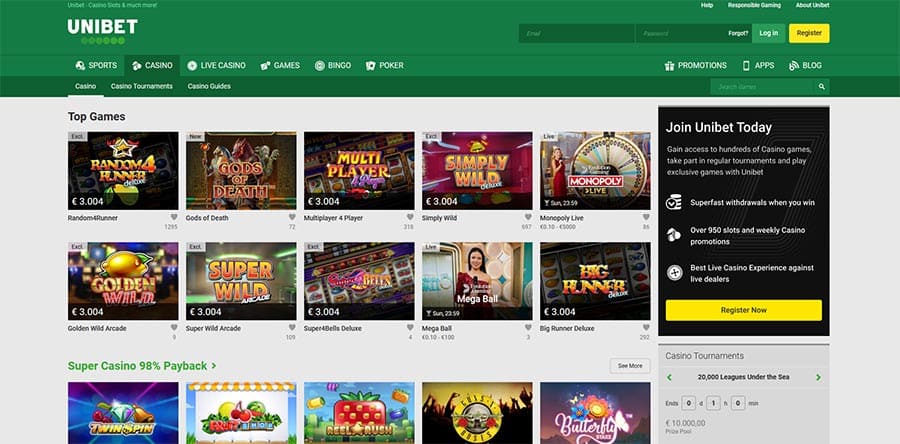The width and height of the screenshot is (900, 444).
Task: Click 20,000 Leagues Under the Sea title
Action: point(743,377)
